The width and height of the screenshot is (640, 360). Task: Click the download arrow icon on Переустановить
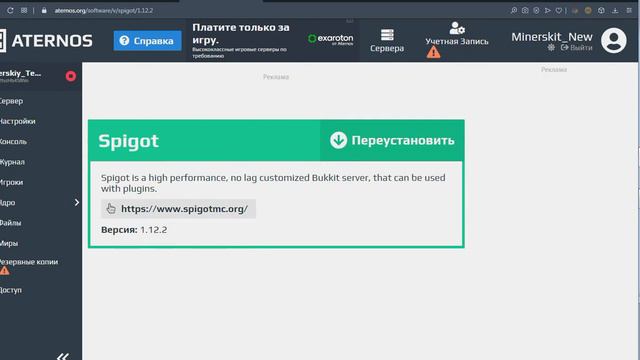click(338, 140)
